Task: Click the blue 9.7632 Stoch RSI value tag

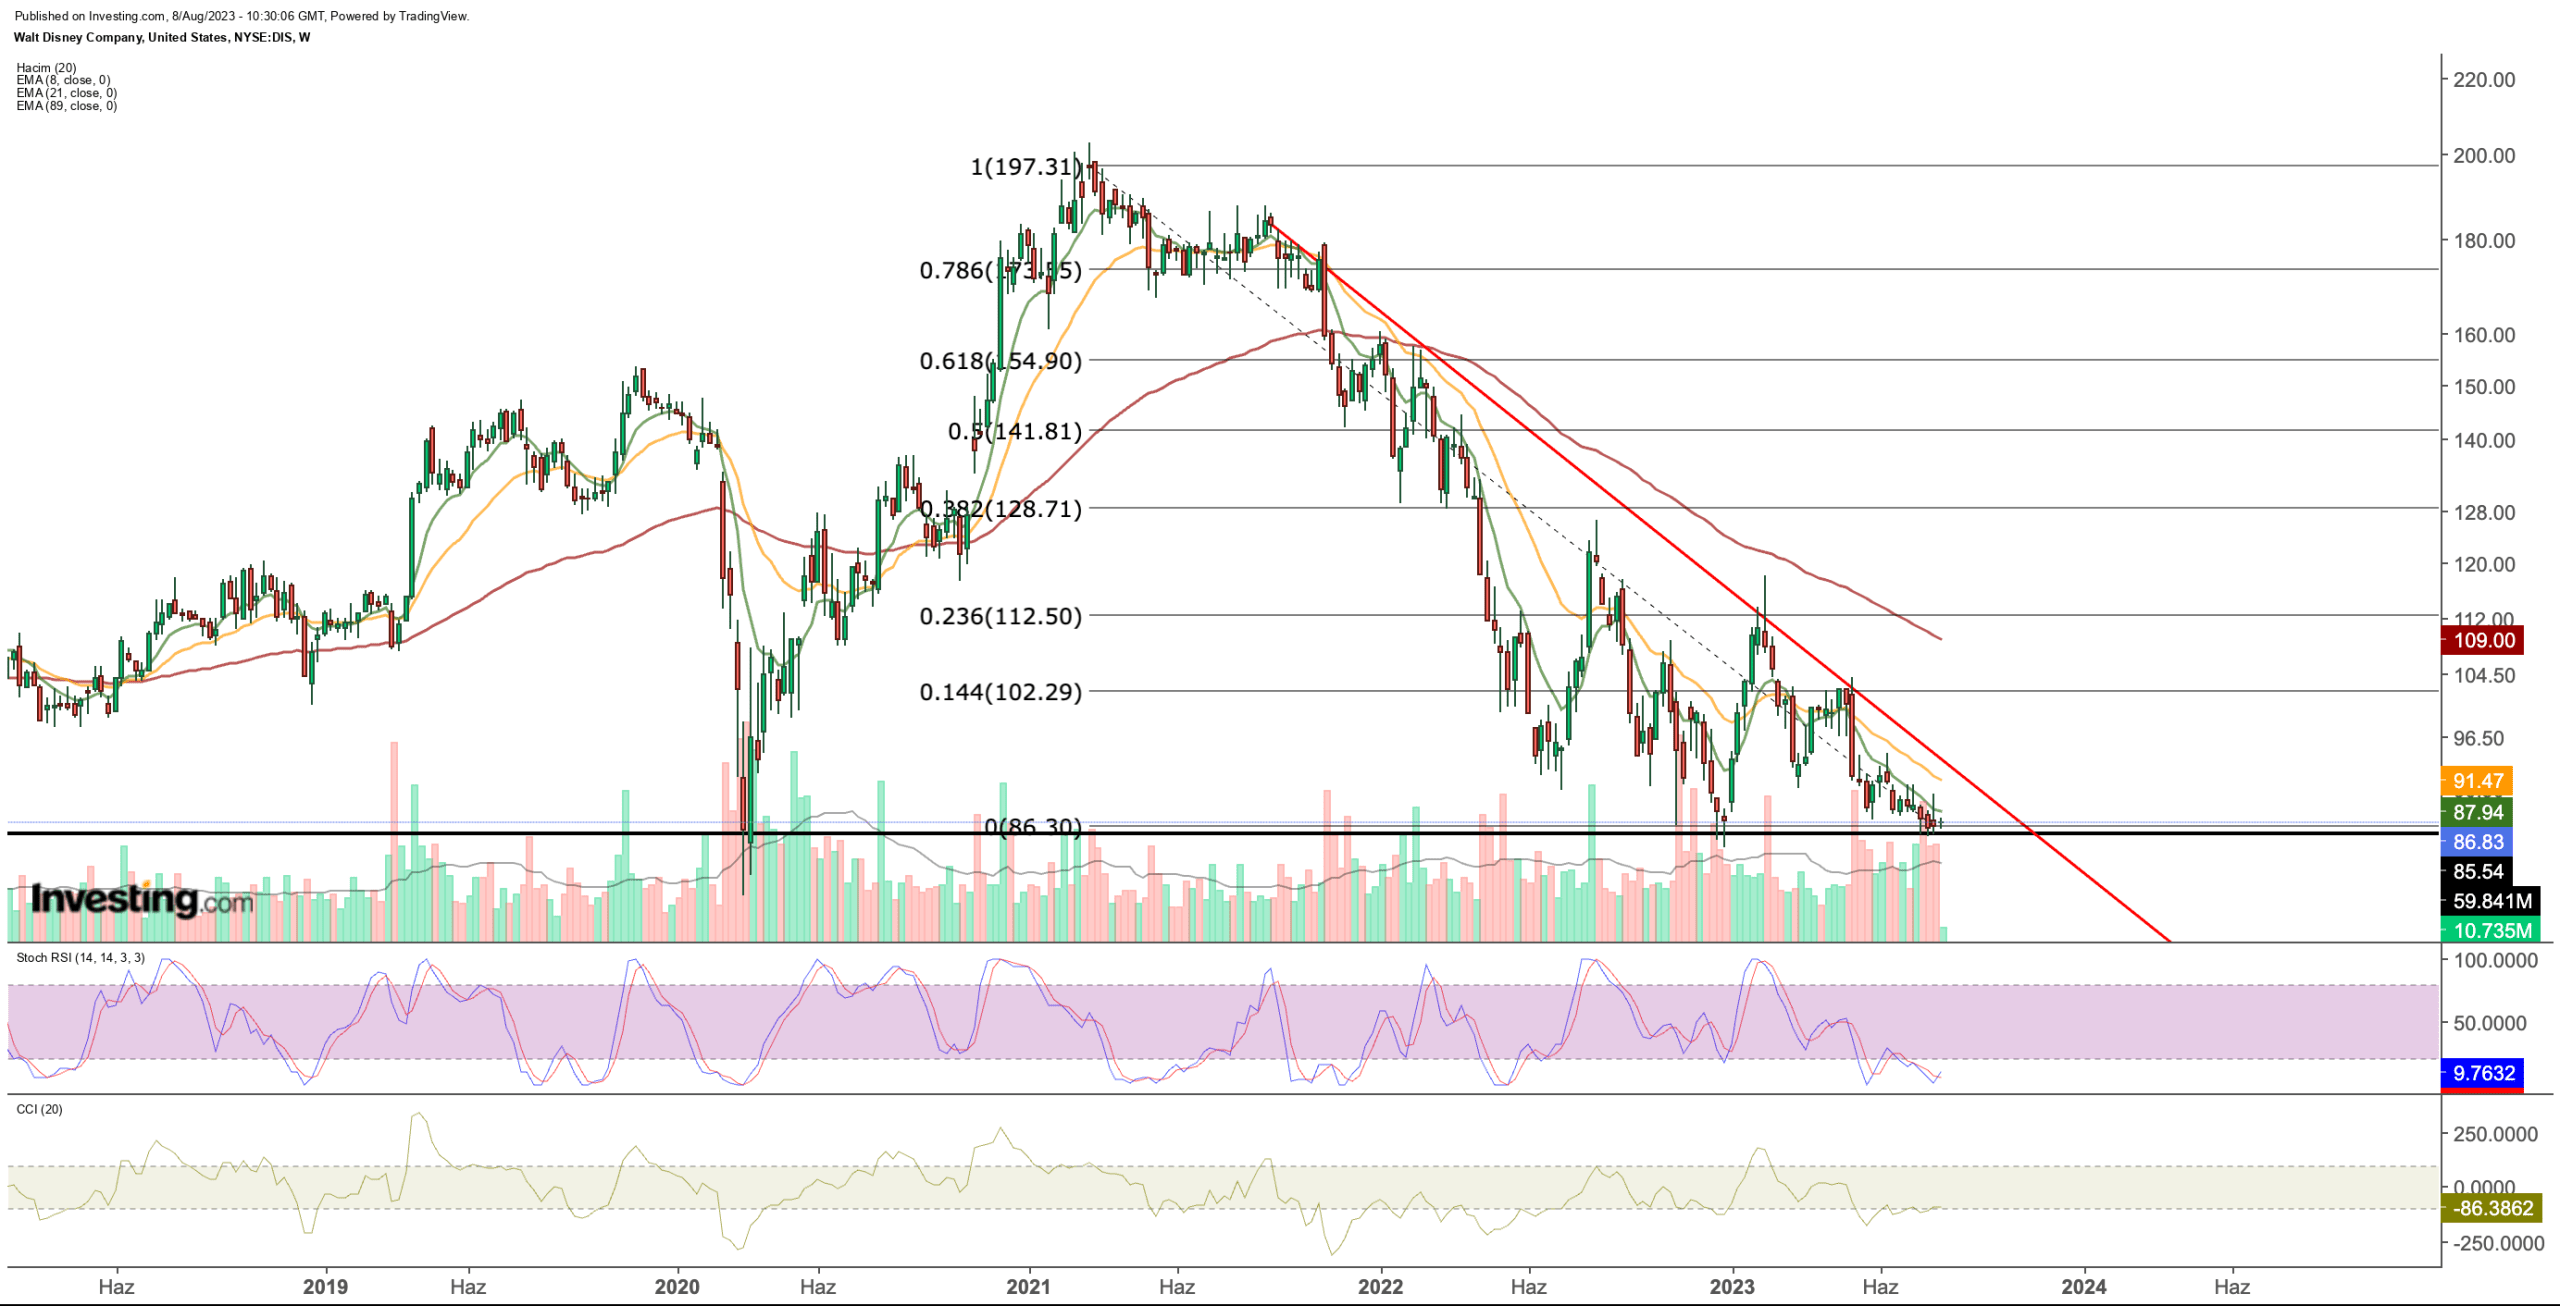Action: click(x=2482, y=1074)
